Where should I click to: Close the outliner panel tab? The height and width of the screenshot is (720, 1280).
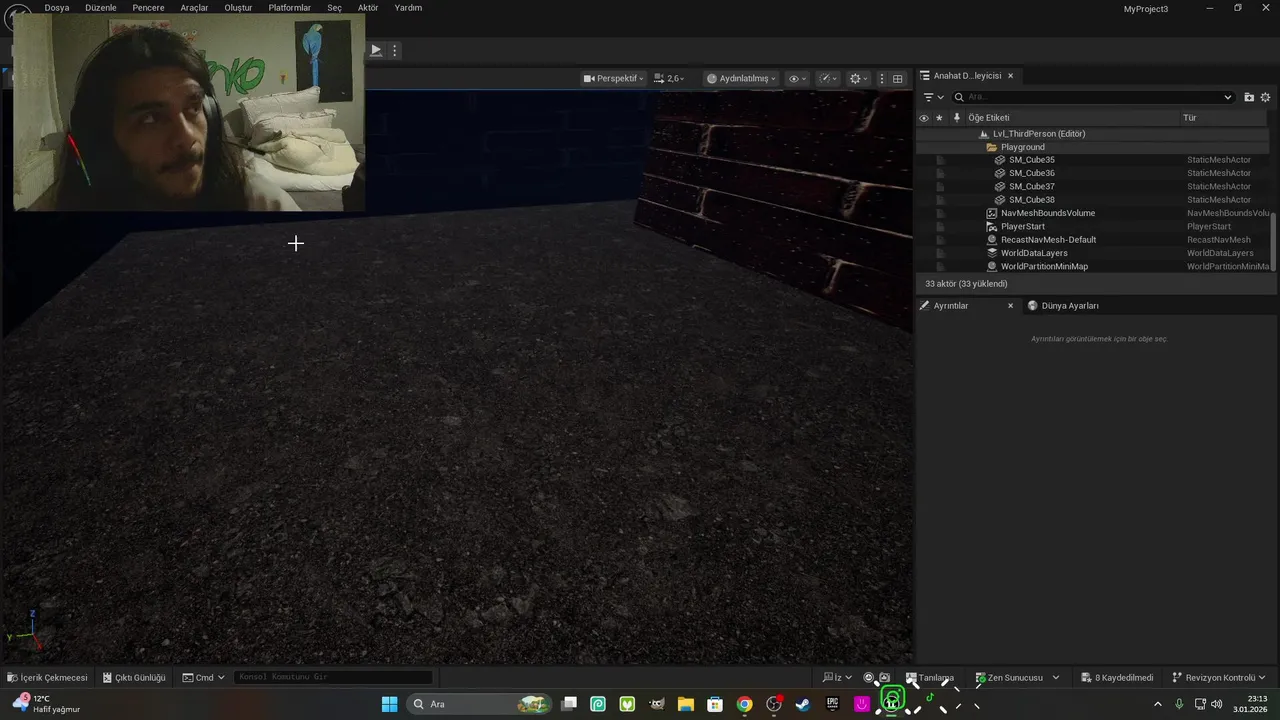coord(1010,76)
